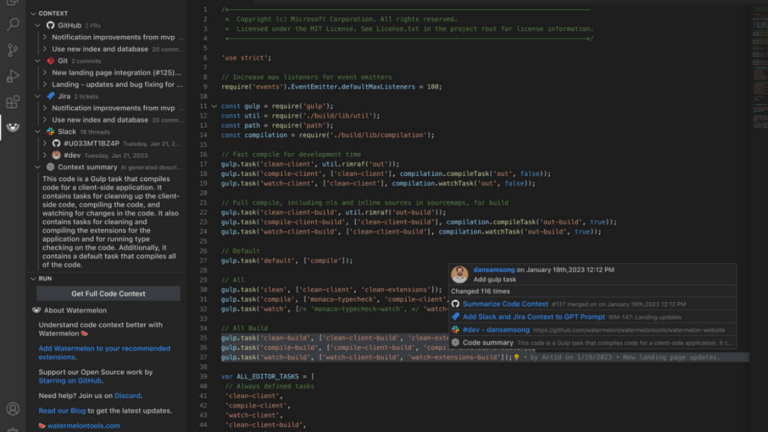Open the Starring on GitHub link
The height and width of the screenshot is (432, 768).
70,381
